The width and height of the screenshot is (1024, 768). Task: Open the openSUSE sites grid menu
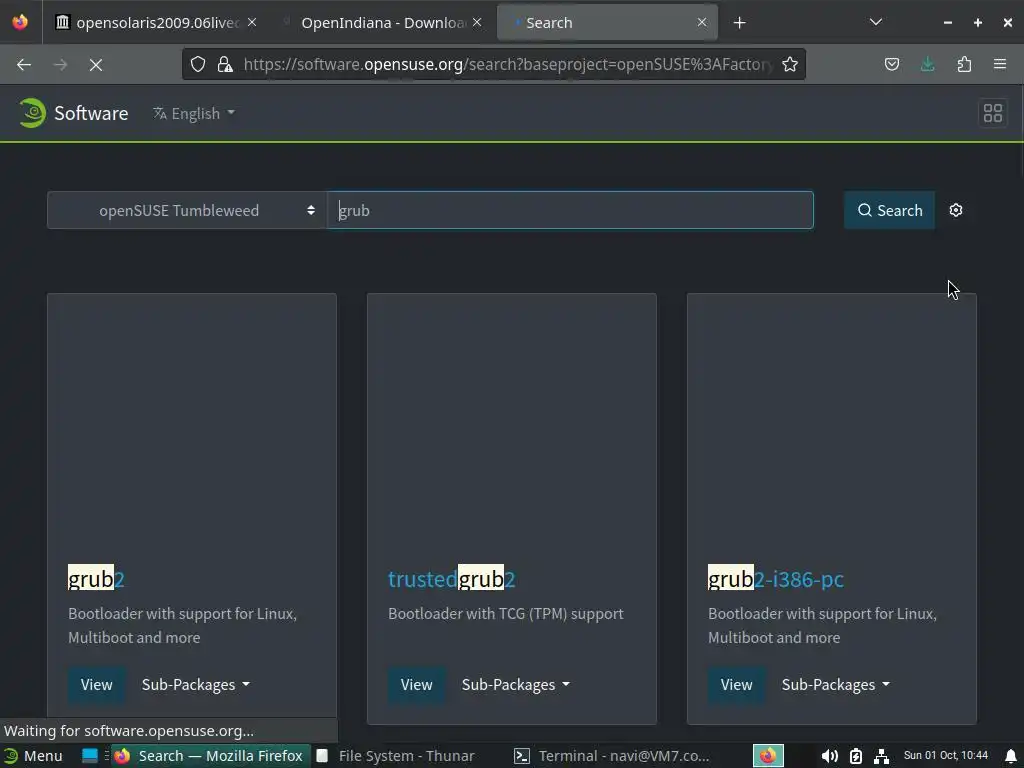[993, 113]
